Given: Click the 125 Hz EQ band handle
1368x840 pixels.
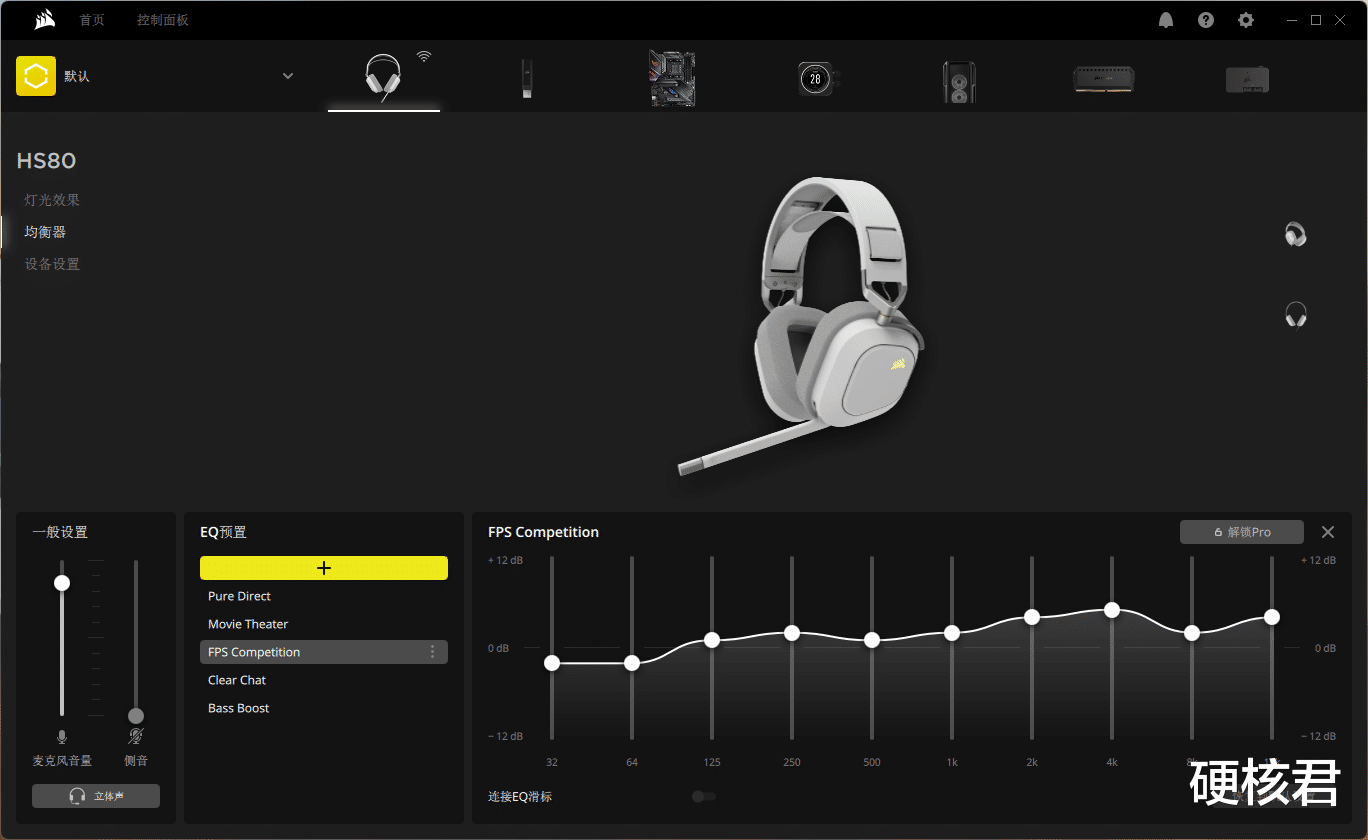Looking at the screenshot, I should [x=712, y=640].
